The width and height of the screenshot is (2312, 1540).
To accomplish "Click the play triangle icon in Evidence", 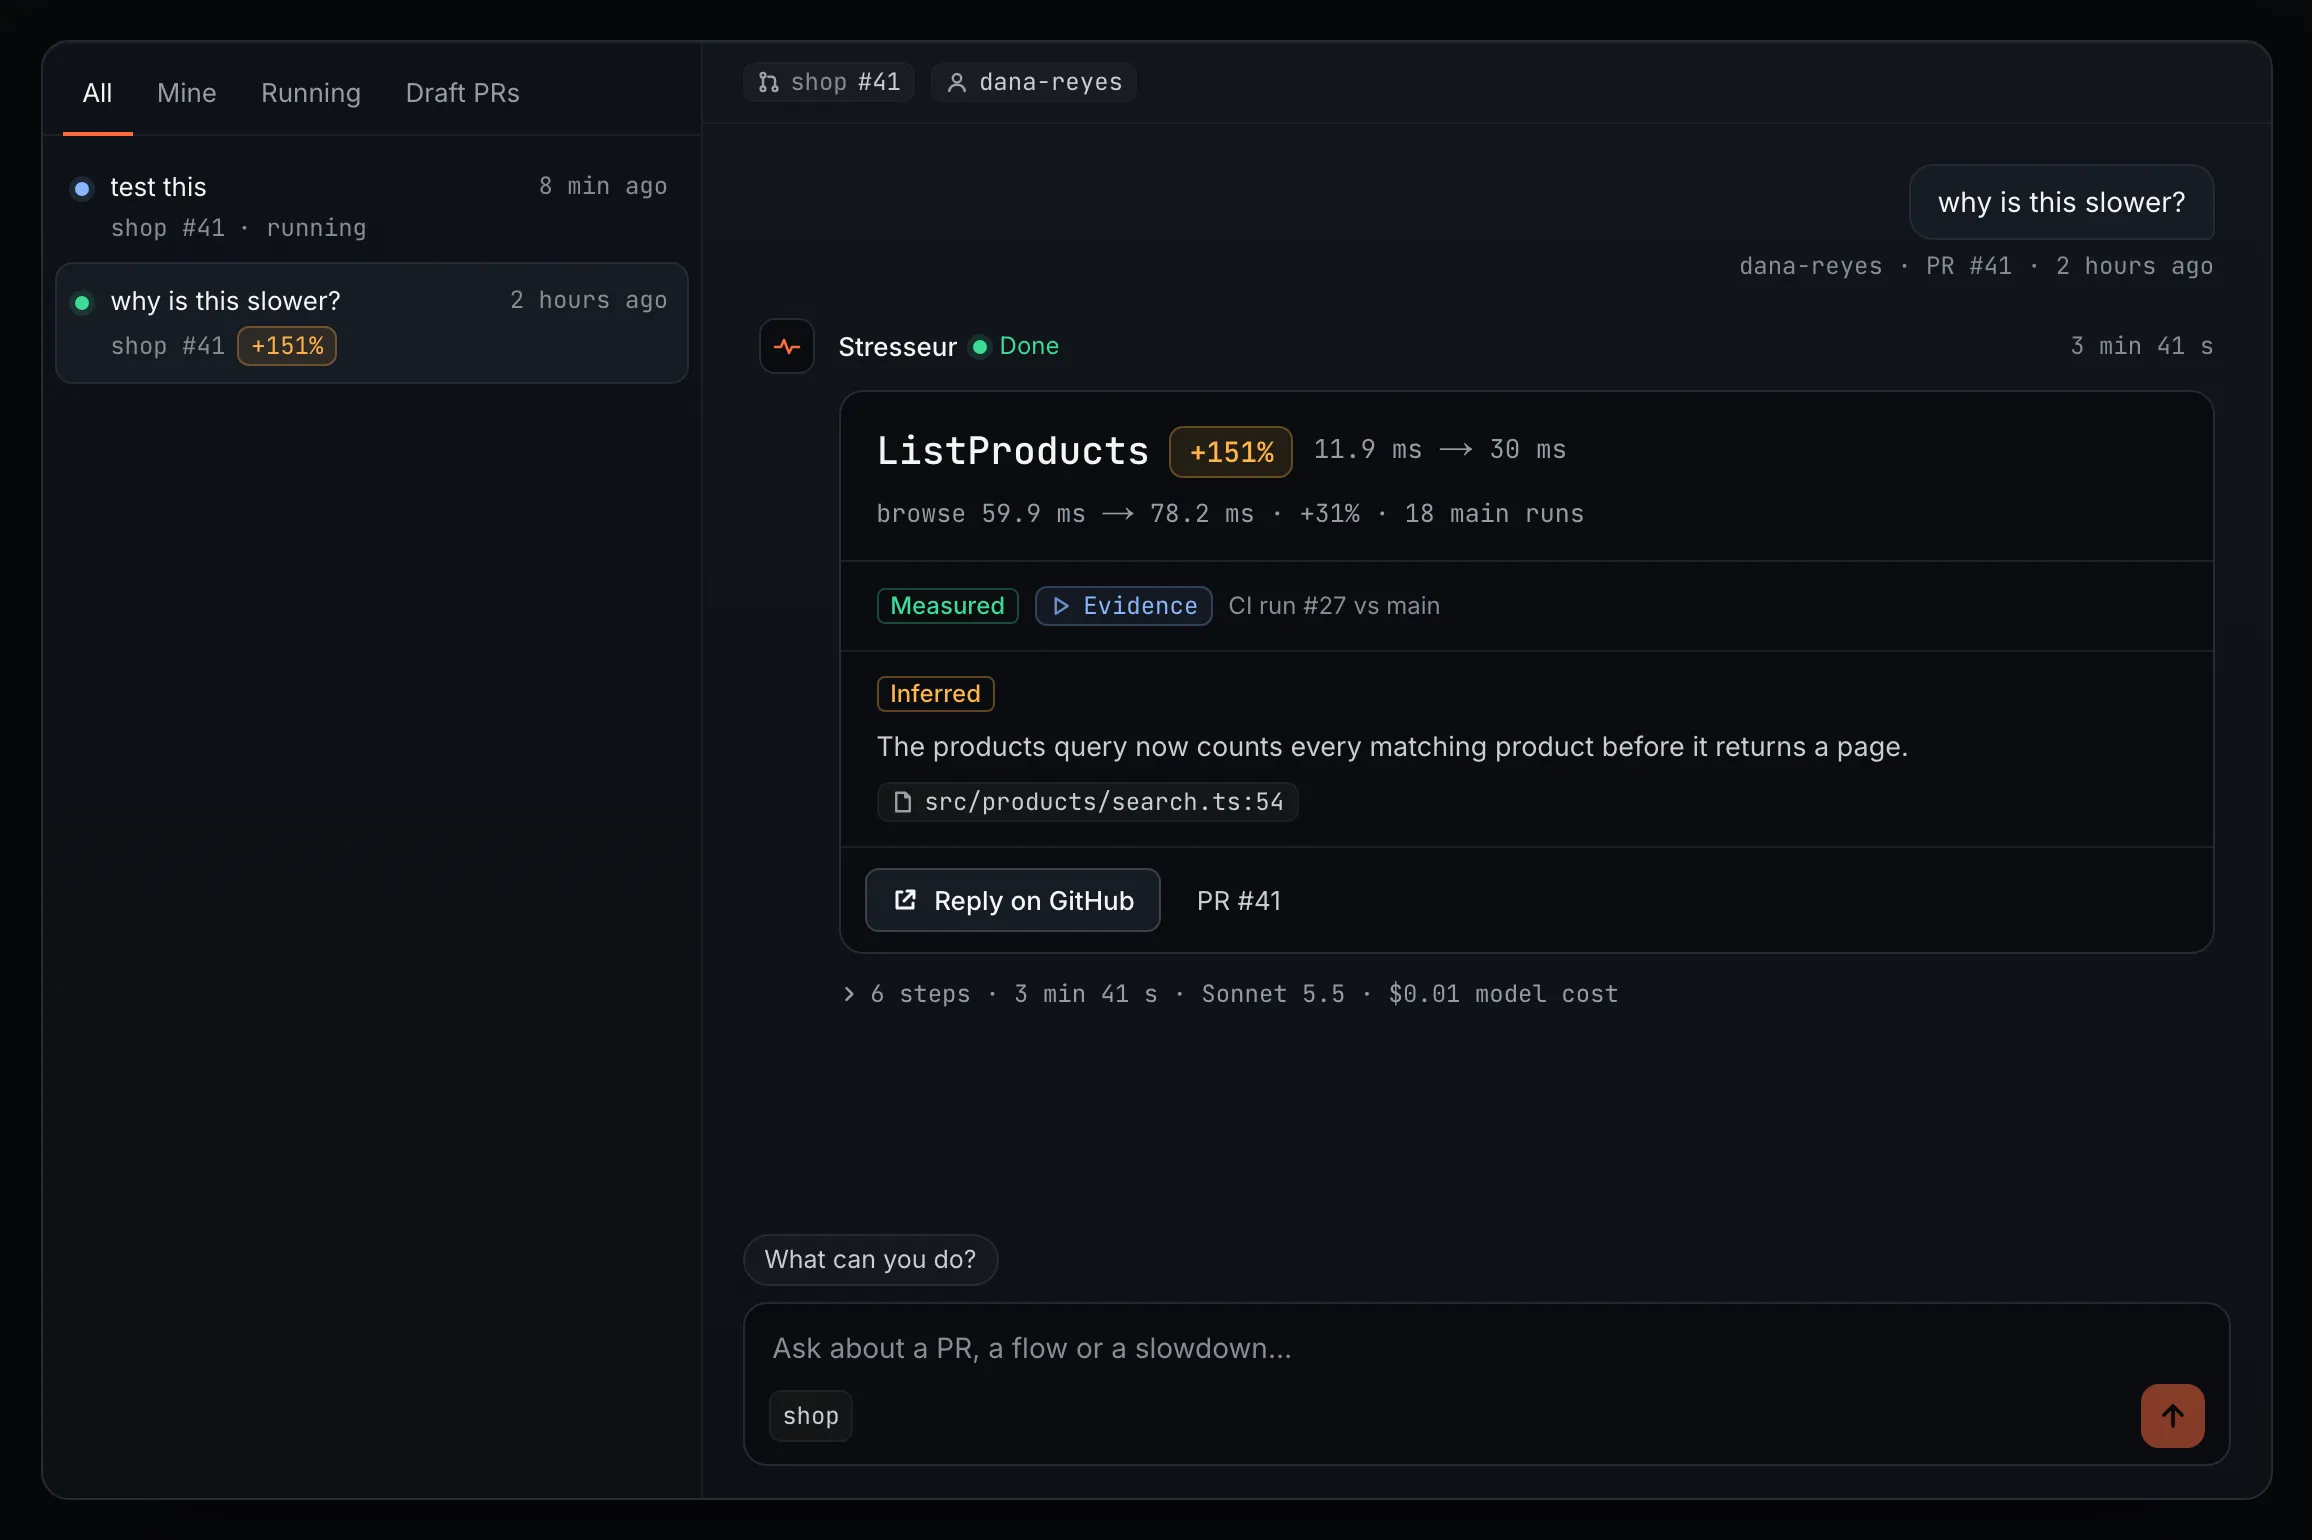I will tap(1061, 606).
